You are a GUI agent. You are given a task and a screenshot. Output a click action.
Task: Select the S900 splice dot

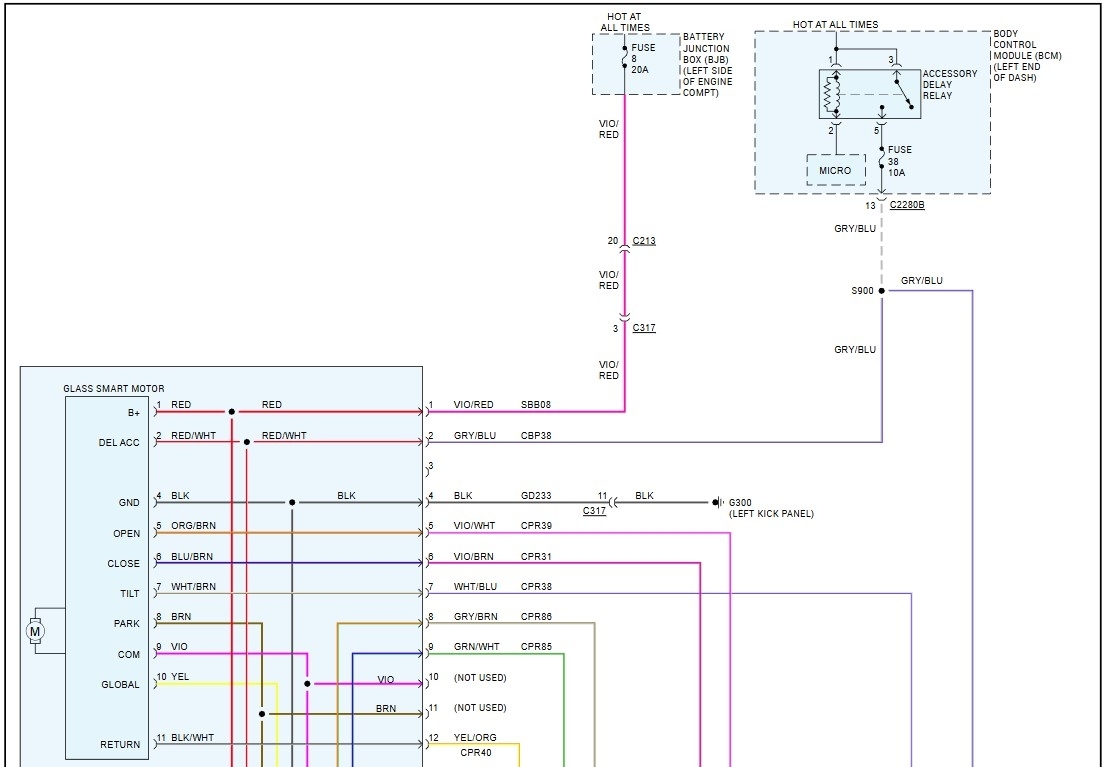click(x=882, y=291)
